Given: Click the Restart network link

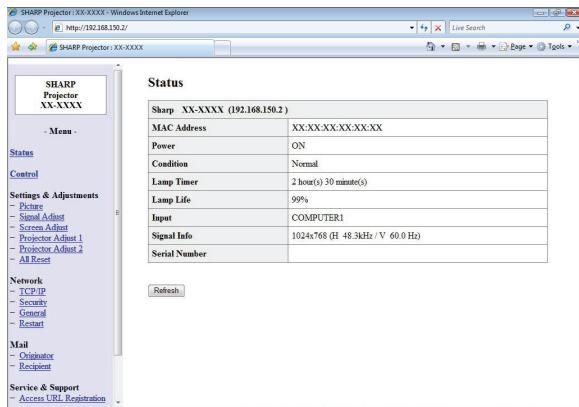Looking at the screenshot, I should (x=31, y=324).
